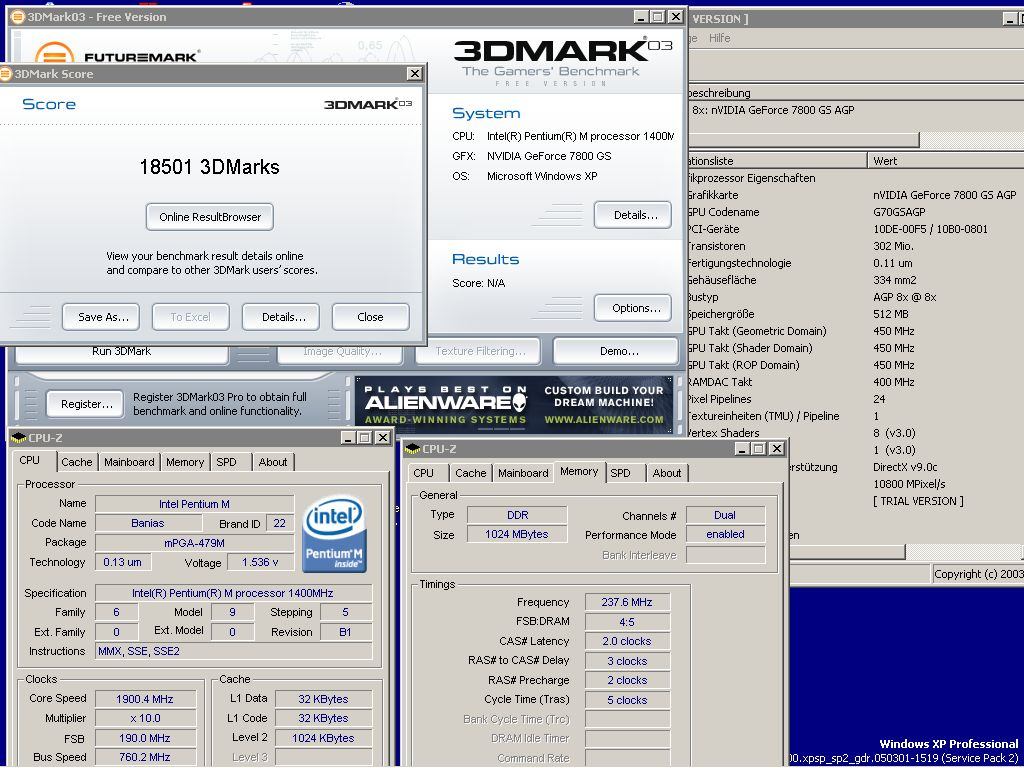Select Bustyp value AGP 8x @ 8x
This screenshot has width=1024, height=768.
904,297
